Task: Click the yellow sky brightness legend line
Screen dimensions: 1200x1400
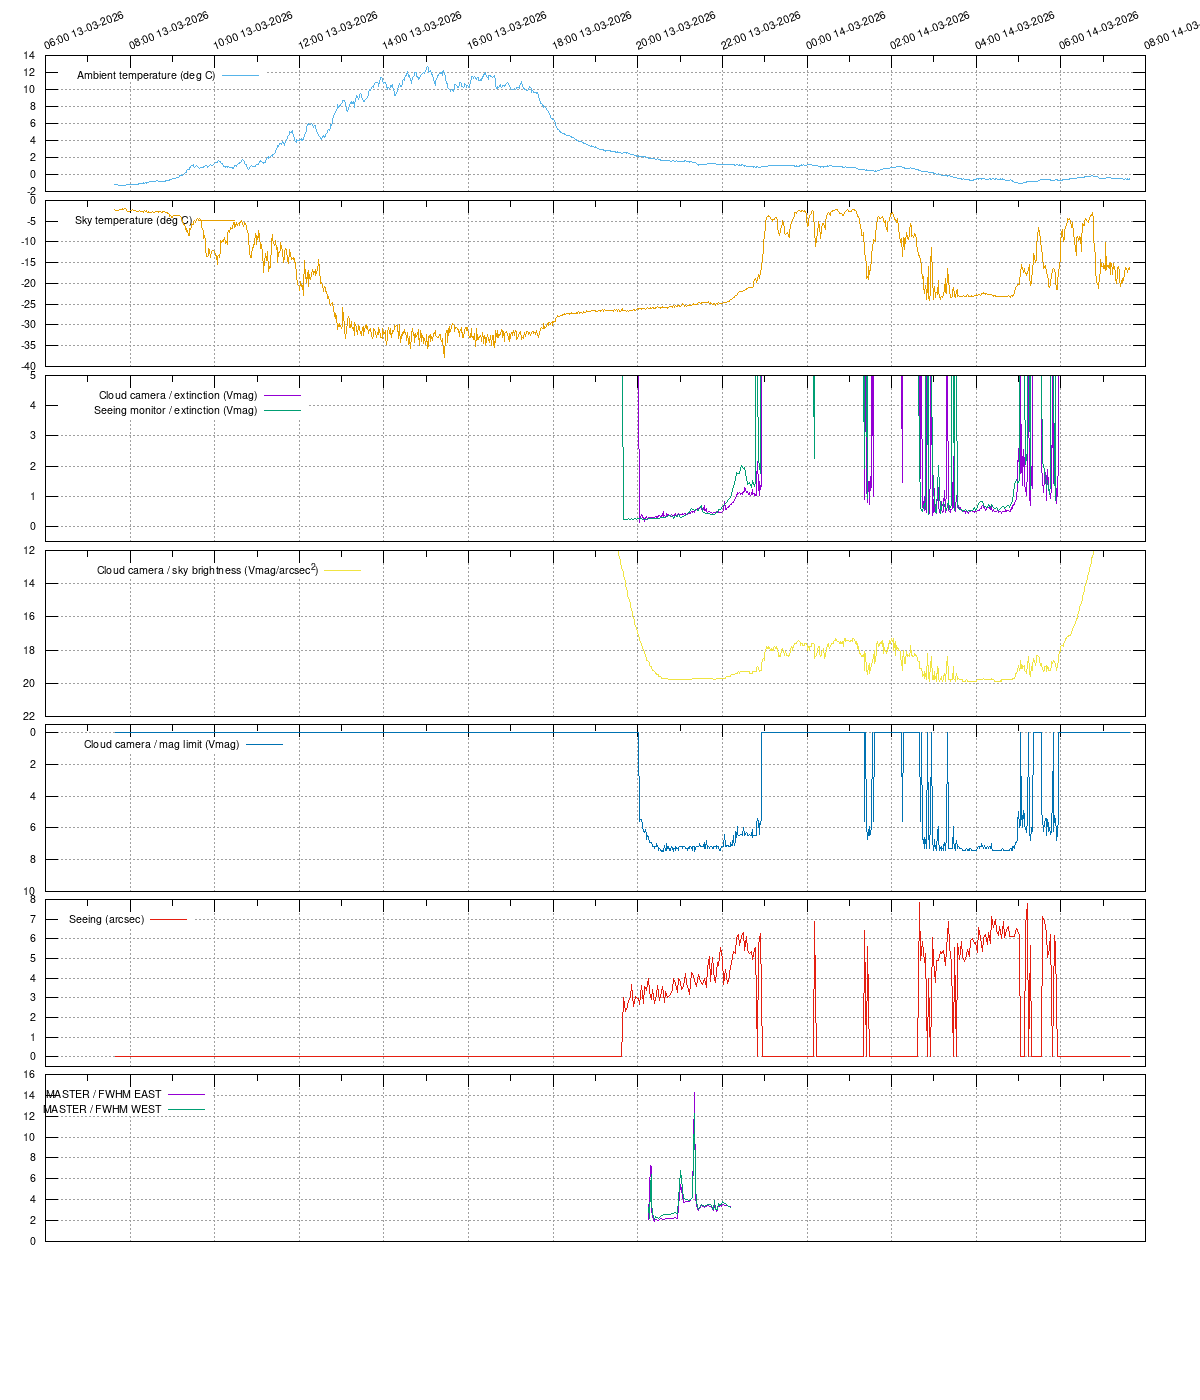Action: point(342,571)
